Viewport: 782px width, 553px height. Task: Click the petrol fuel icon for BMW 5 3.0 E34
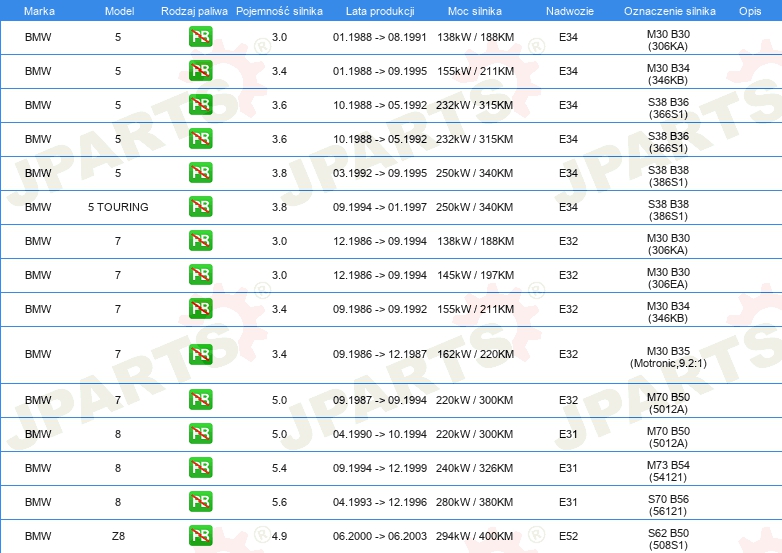[200, 37]
